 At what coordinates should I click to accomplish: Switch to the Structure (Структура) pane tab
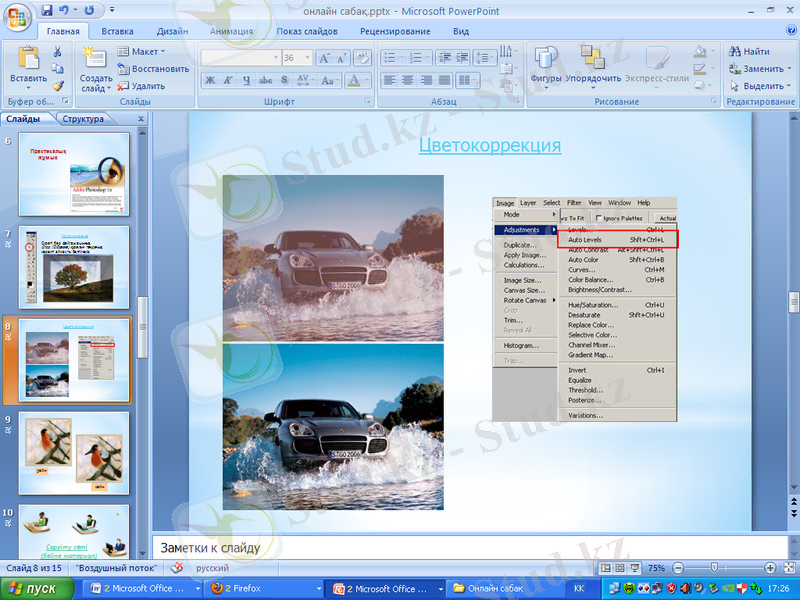(83, 119)
